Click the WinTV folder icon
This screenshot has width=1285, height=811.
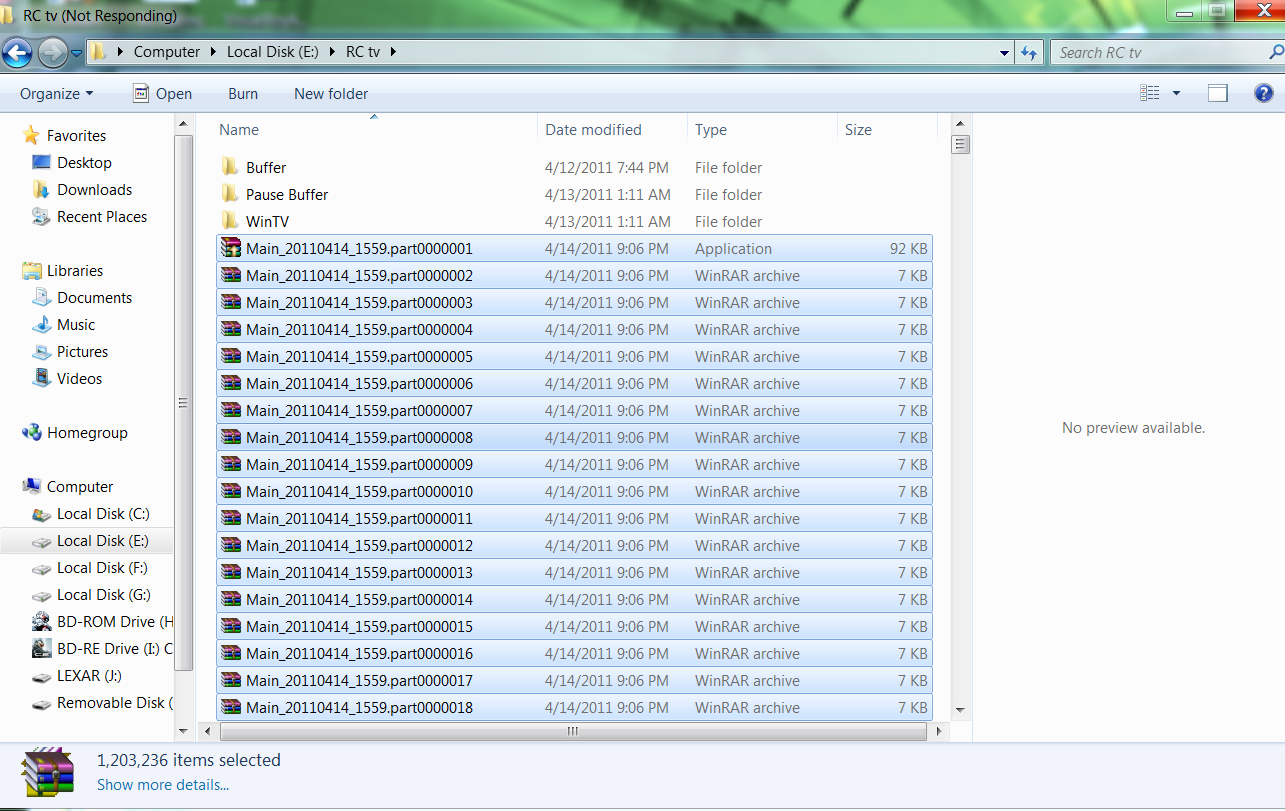[x=230, y=221]
